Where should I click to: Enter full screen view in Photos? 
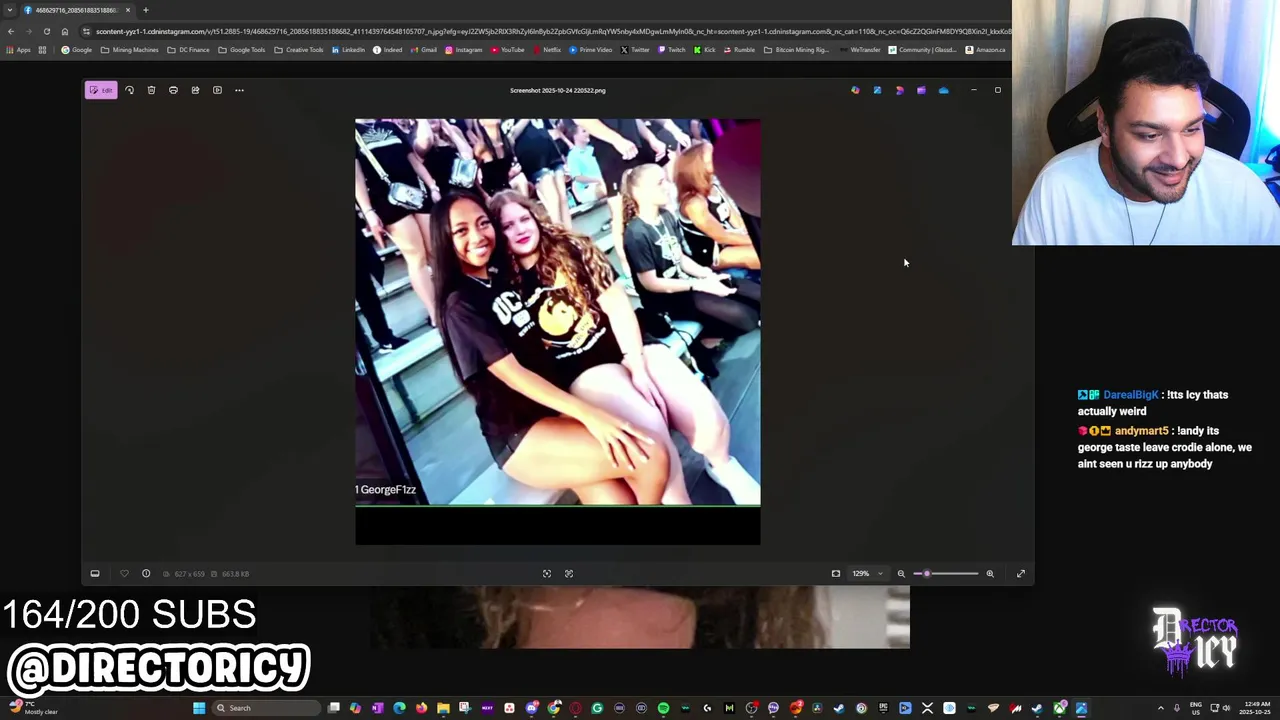click(1021, 574)
